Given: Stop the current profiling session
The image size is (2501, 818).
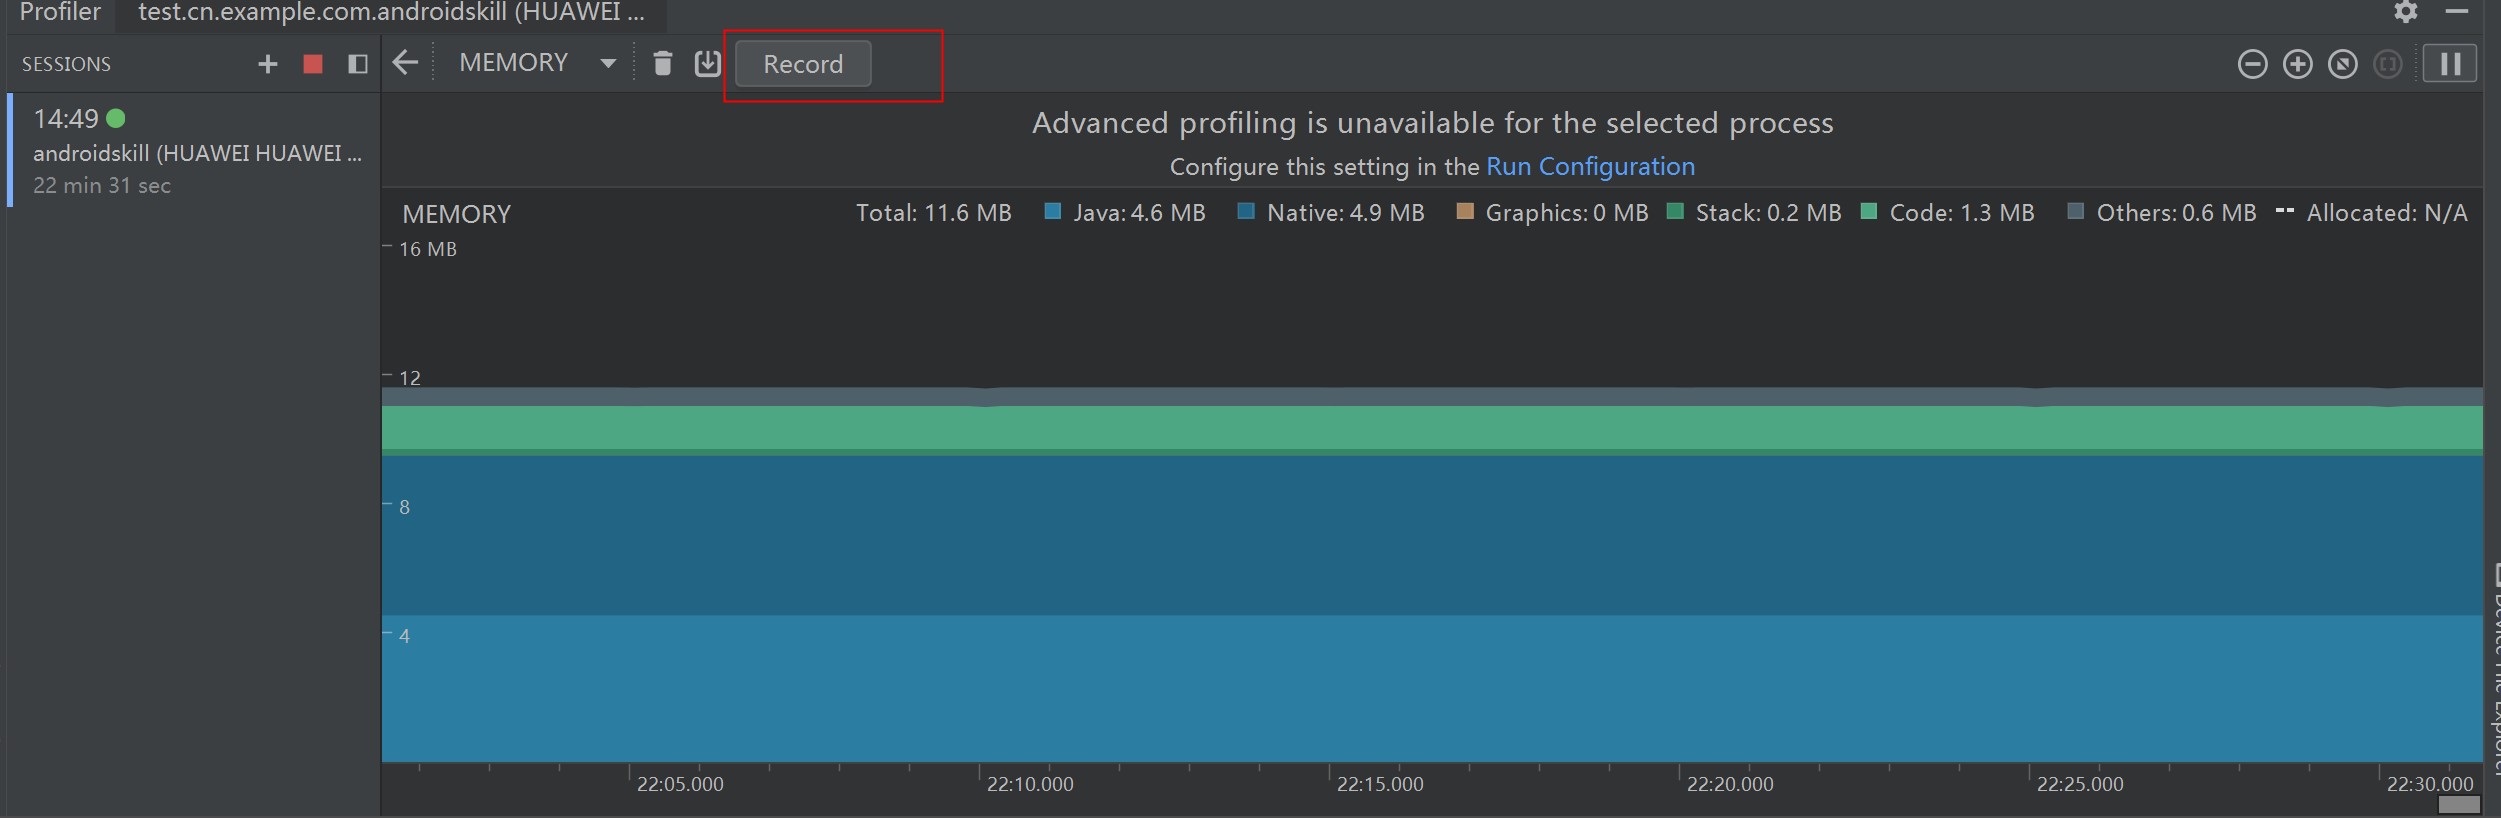Looking at the screenshot, I should coord(313,64).
